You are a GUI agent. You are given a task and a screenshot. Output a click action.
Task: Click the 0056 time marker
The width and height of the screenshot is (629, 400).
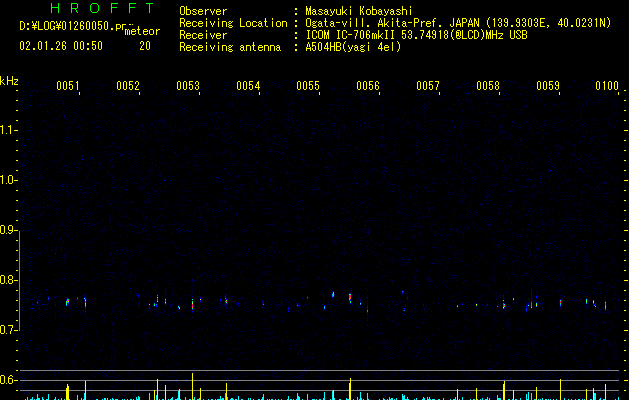click(x=368, y=85)
